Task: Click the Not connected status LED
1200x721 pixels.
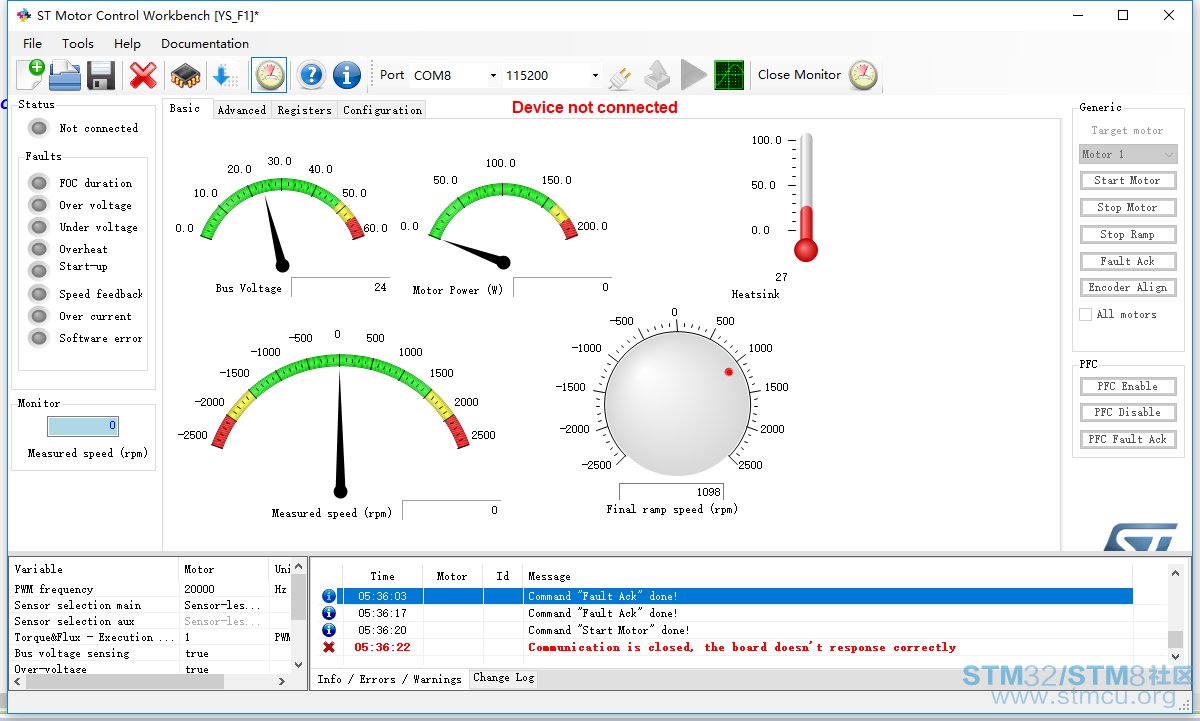Action: pos(39,128)
